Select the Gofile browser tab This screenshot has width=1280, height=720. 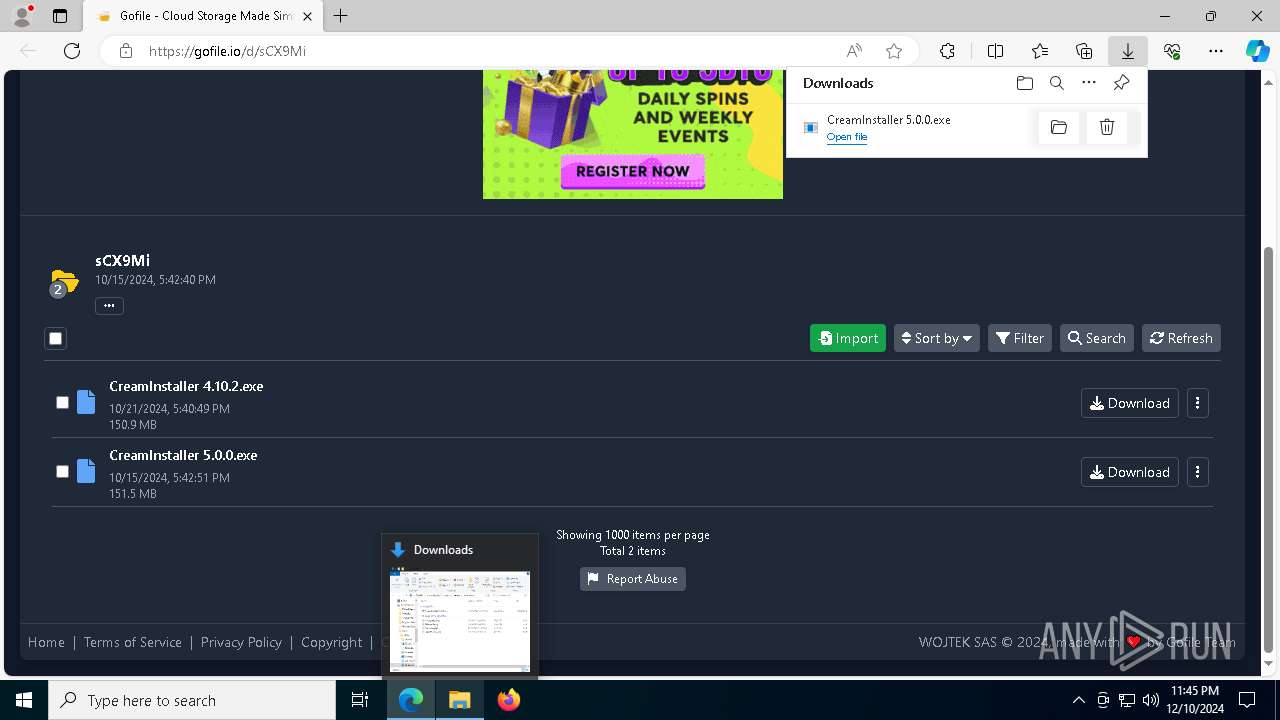click(x=204, y=16)
